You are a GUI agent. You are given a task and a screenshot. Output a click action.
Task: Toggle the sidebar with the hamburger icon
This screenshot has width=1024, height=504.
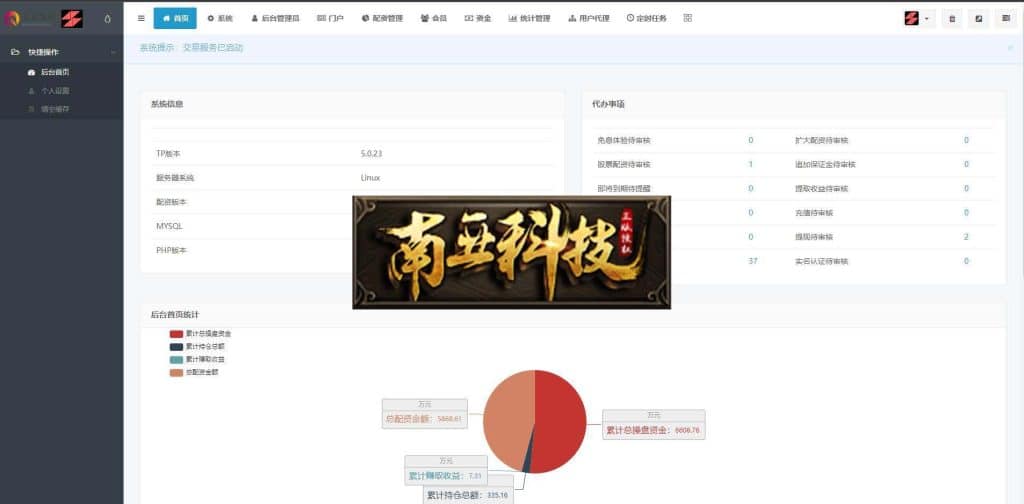[141, 18]
